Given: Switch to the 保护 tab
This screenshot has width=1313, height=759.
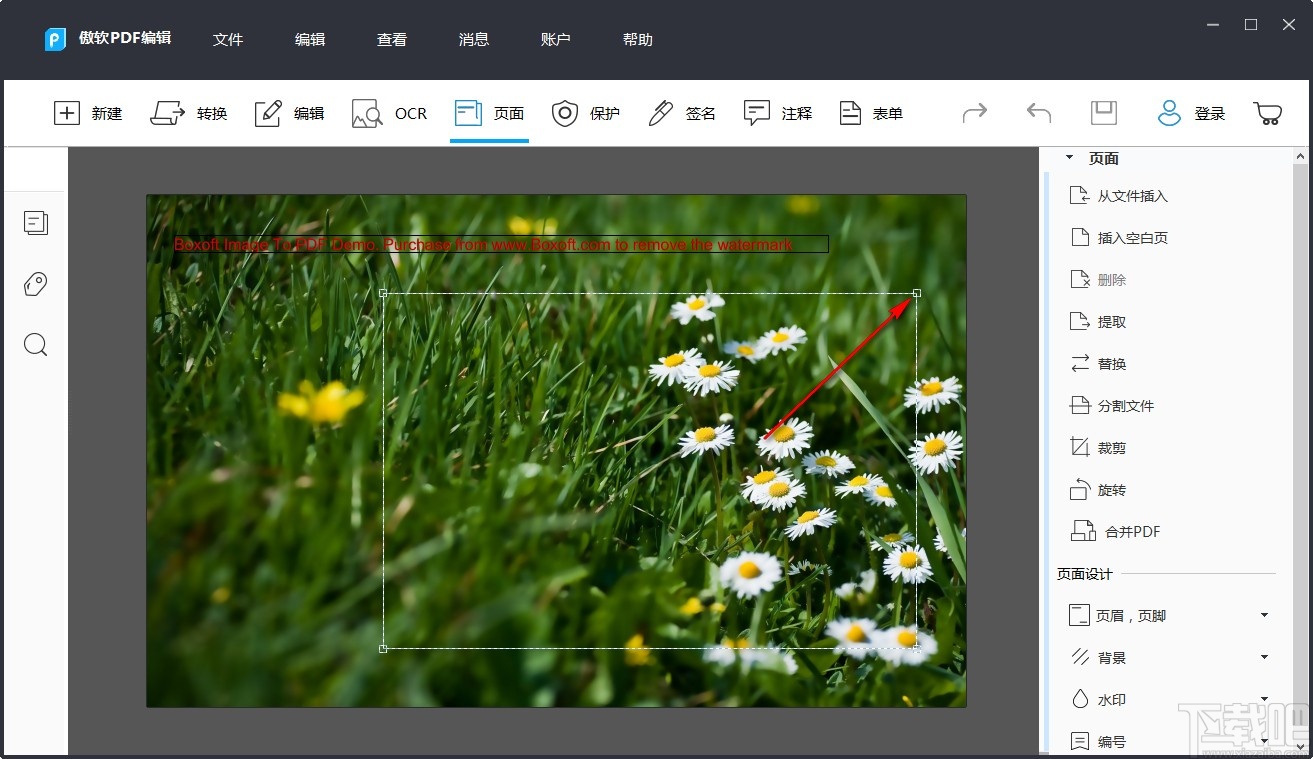Looking at the screenshot, I should [586, 113].
